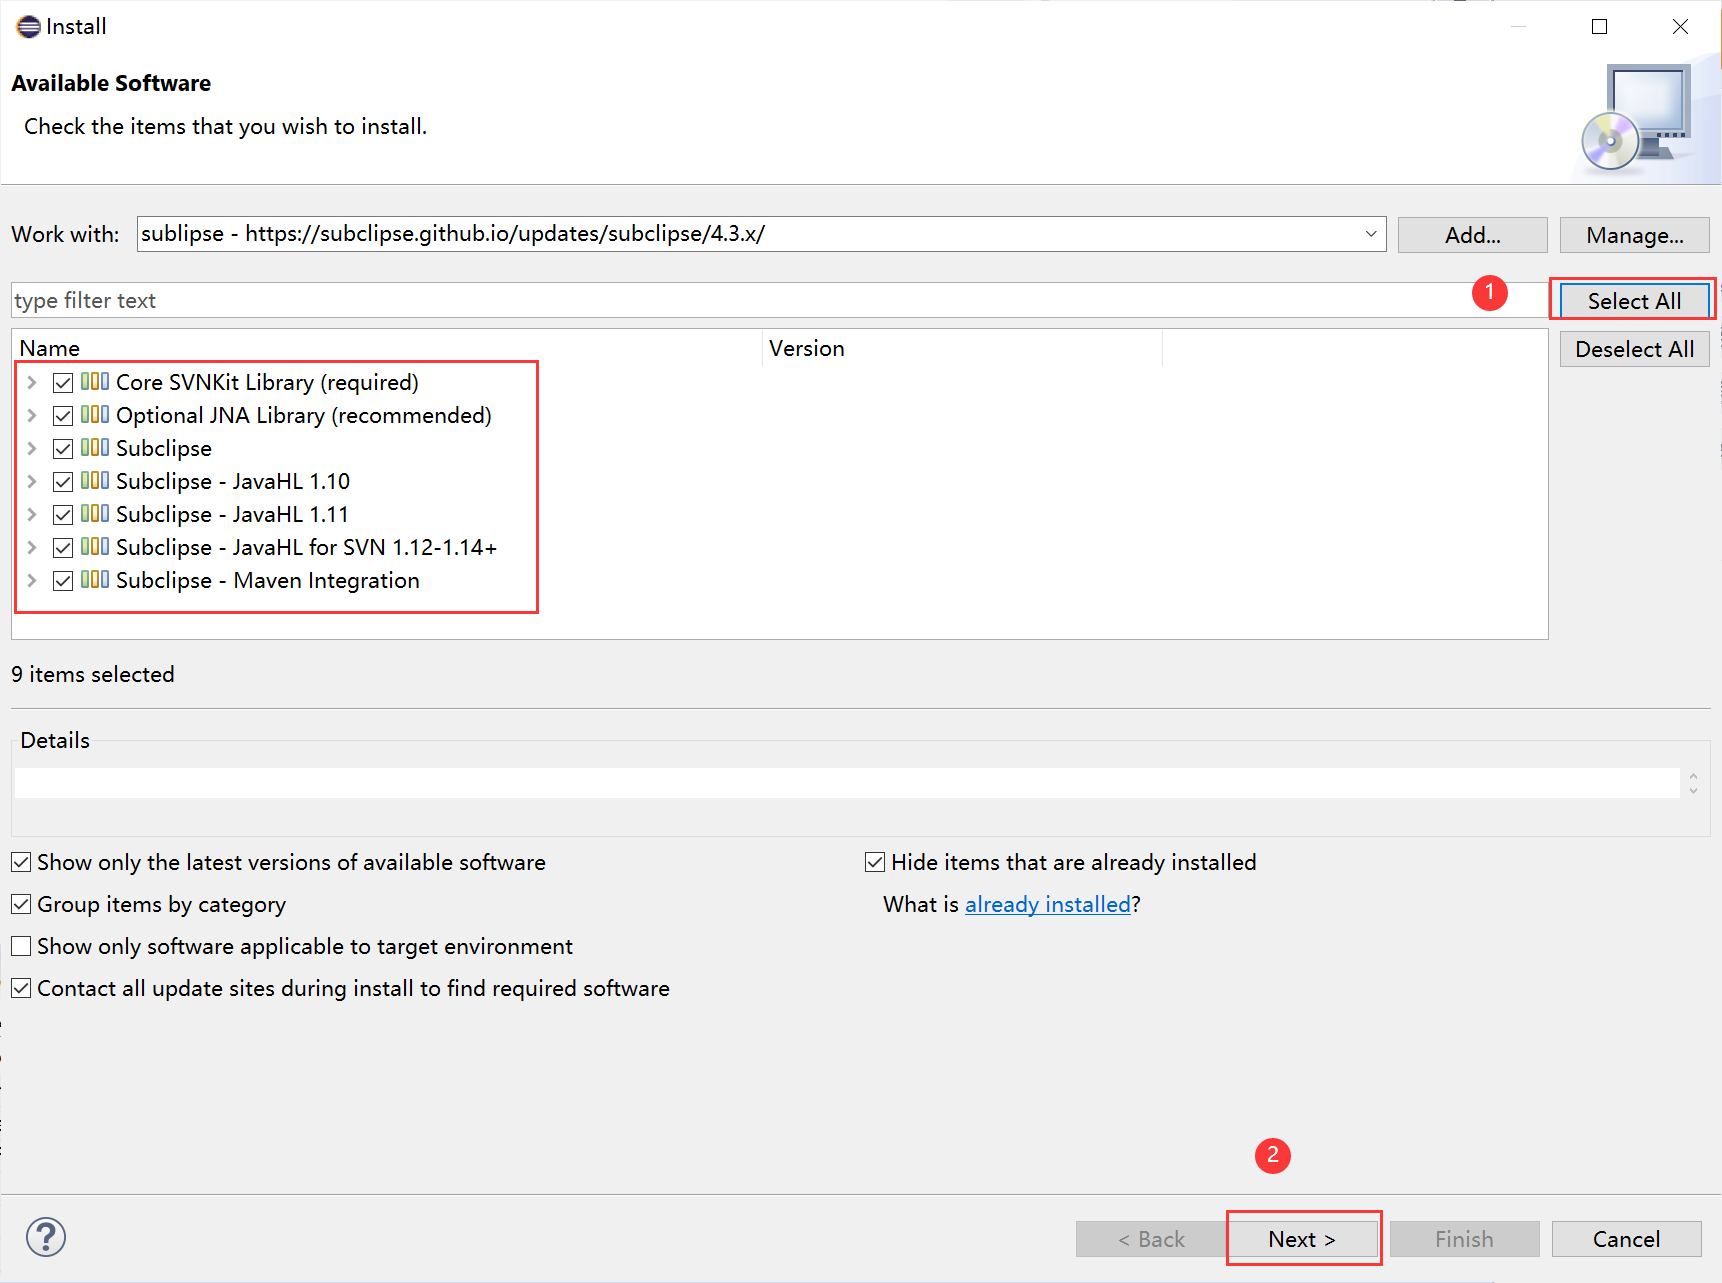
Task: Click the feature icon beside Subclipse - JavaHL 1.10
Action: pos(95,480)
